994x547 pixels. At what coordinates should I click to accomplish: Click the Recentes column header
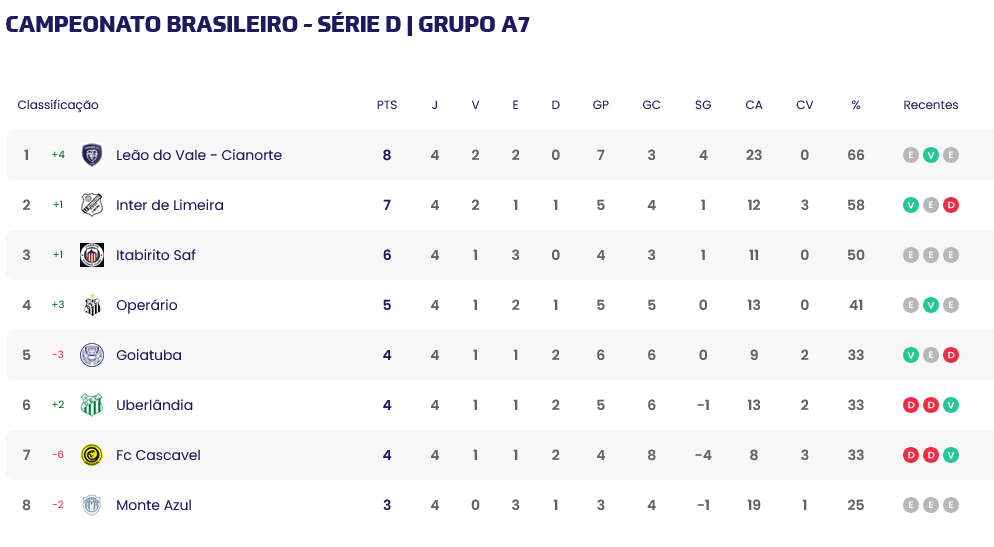(x=931, y=105)
